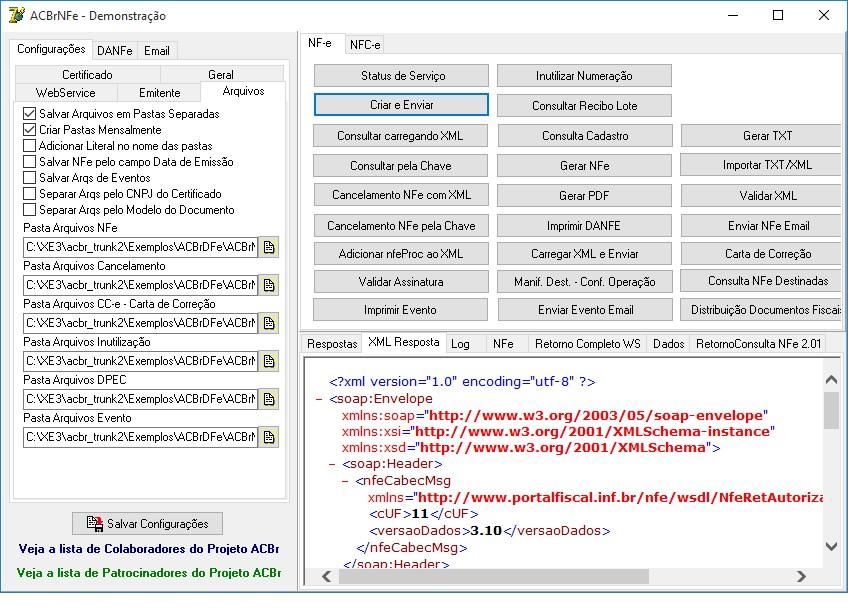This screenshot has height=616, width=848.
Task: Enable Adicionar Literal no nome das pastas
Action: click(x=30, y=145)
